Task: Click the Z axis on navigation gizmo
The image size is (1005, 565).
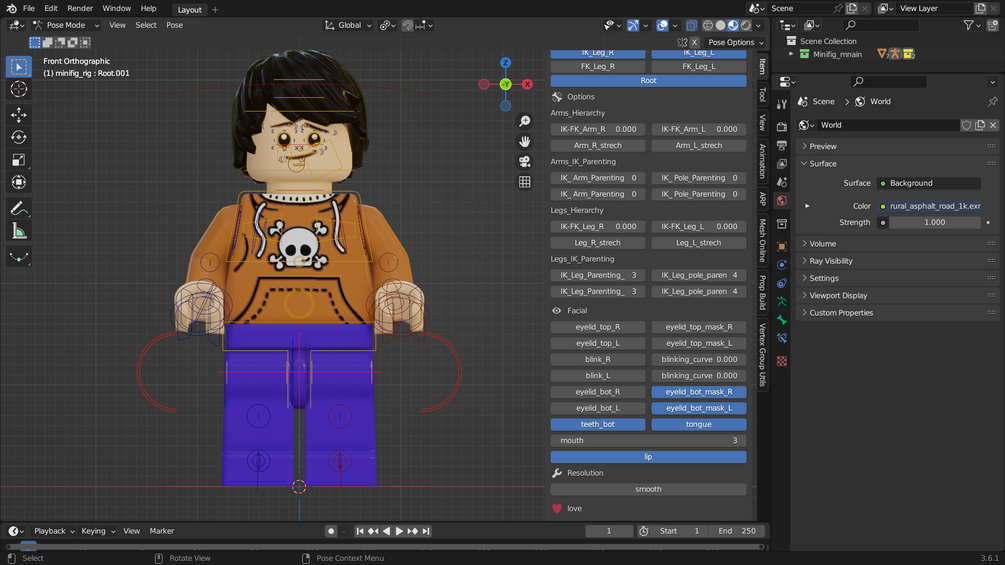Action: [506, 63]
